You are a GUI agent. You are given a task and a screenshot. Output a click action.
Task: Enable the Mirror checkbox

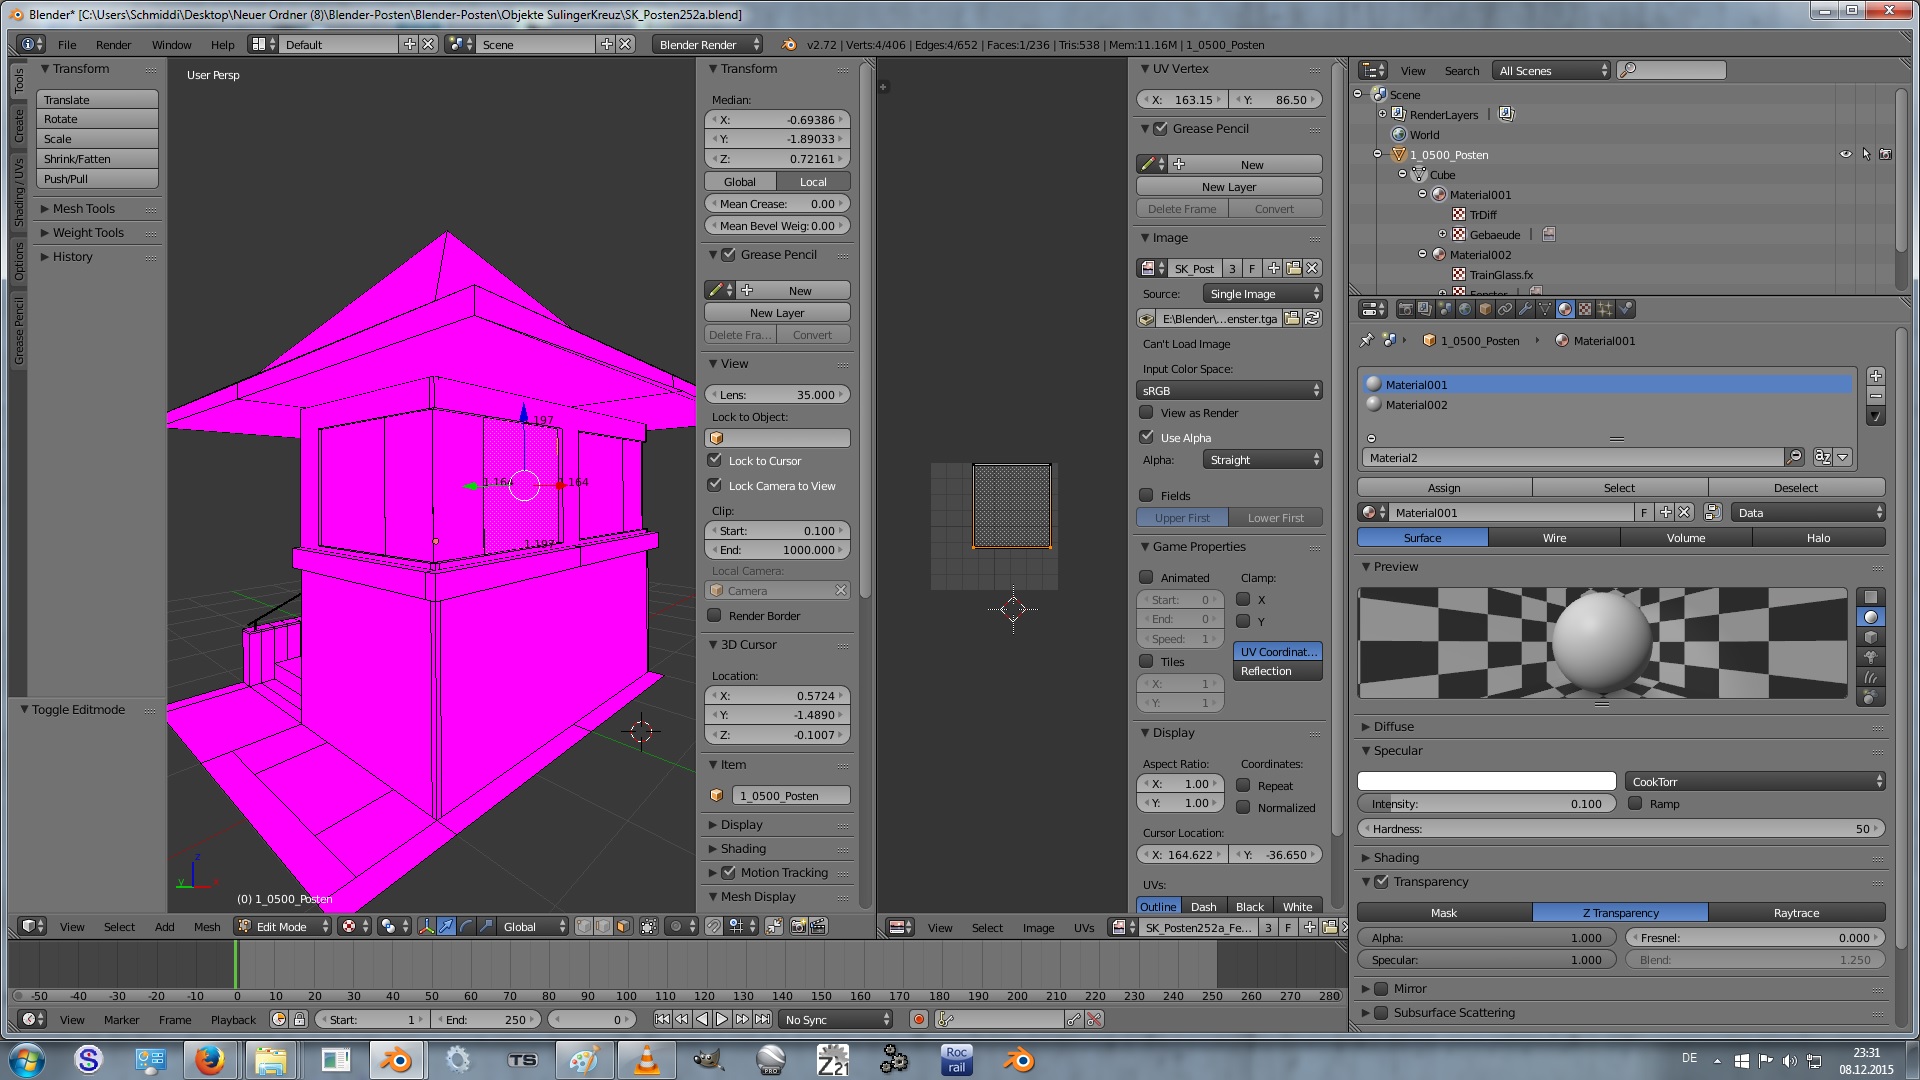click(x=1381, y=988)
